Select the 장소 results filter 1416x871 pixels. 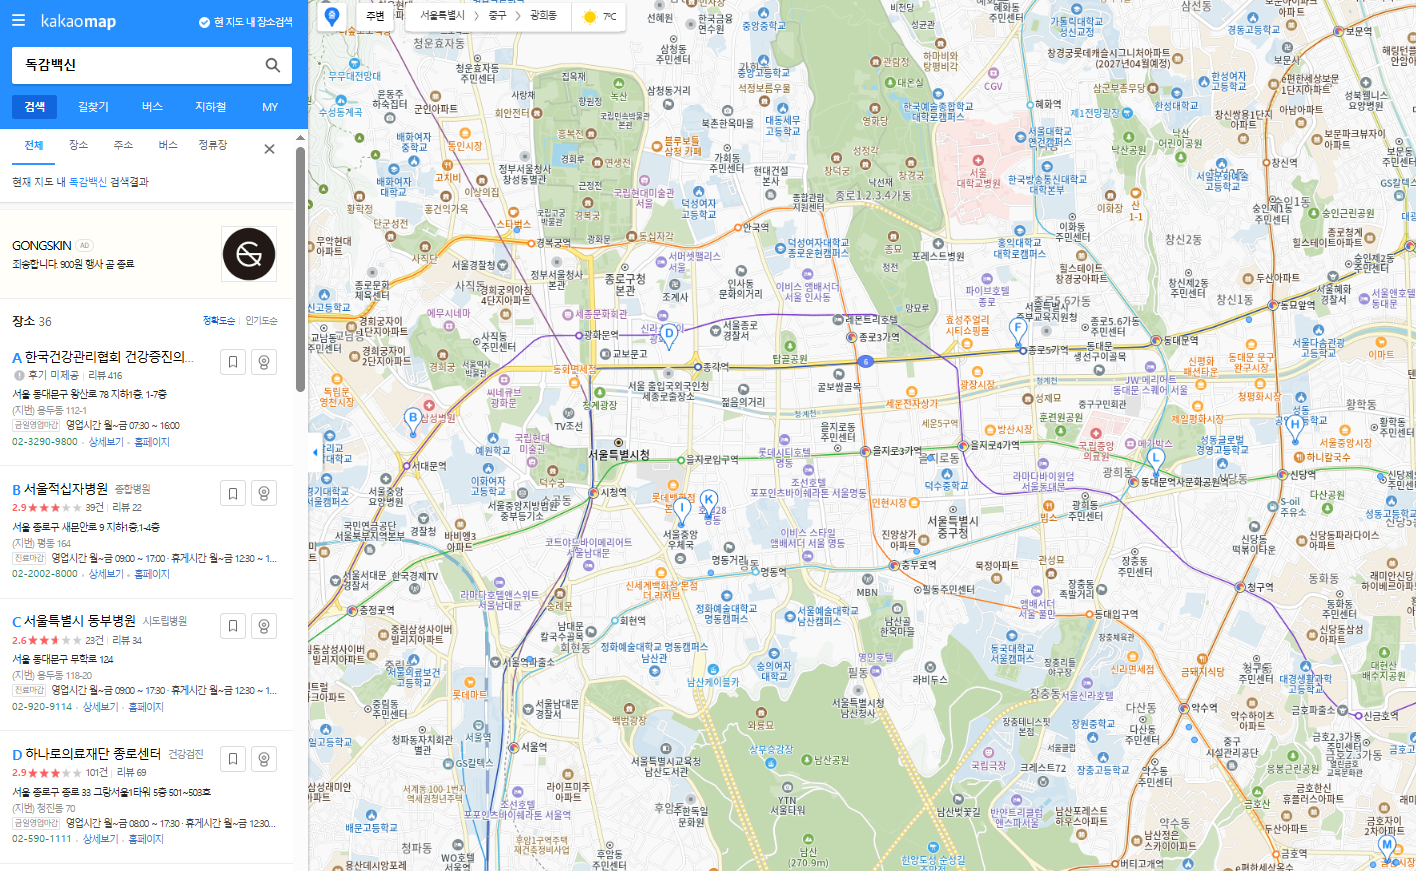pos(78,146)
